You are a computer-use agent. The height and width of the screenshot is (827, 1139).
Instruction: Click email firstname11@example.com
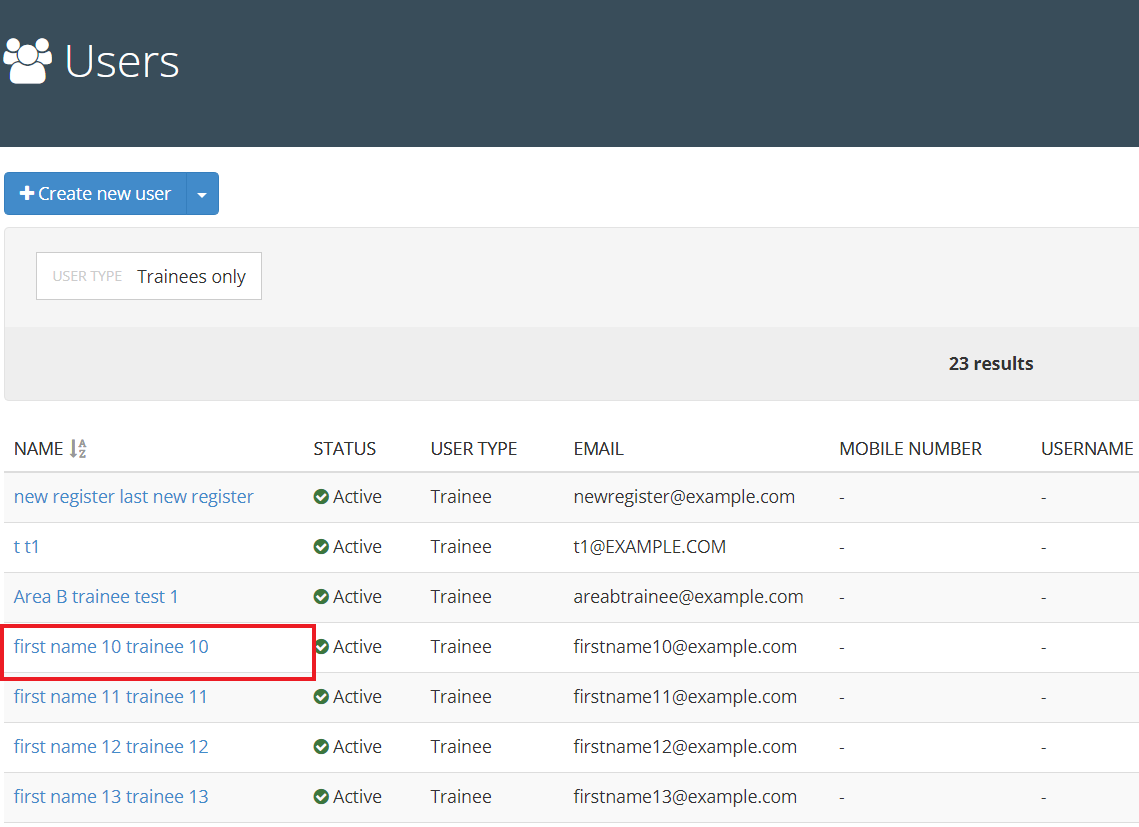coord(685,697)
